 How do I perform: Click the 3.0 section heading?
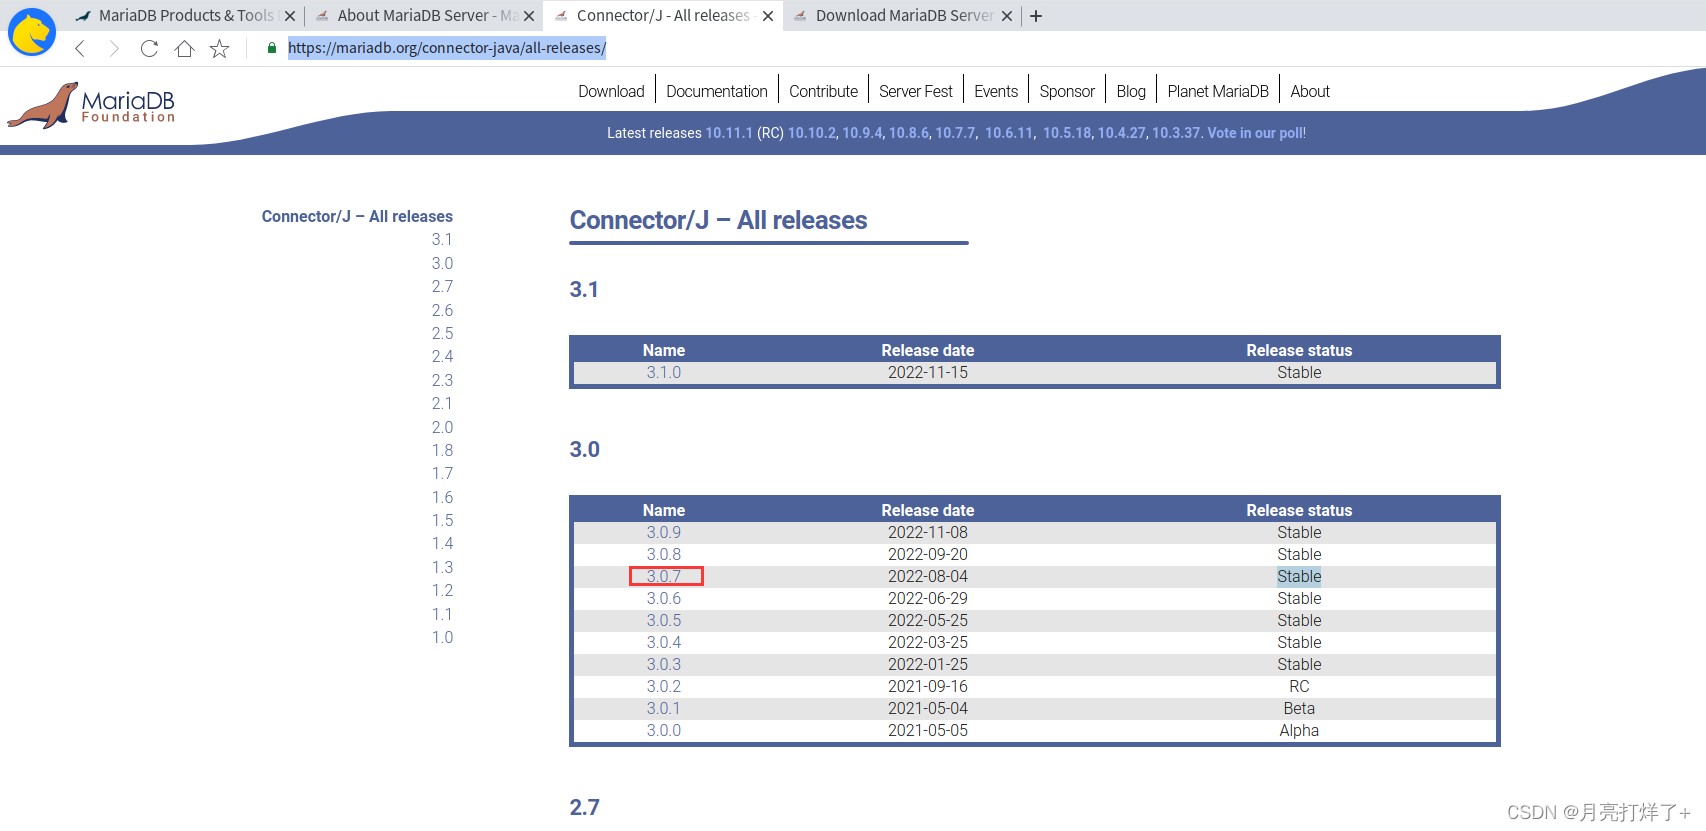584,449
